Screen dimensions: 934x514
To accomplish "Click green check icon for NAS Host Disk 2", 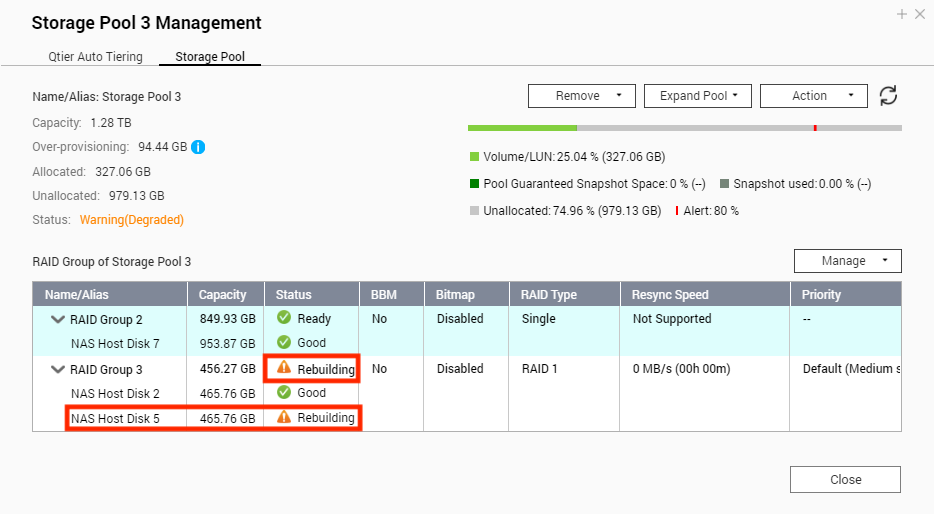I will point(284,392).
